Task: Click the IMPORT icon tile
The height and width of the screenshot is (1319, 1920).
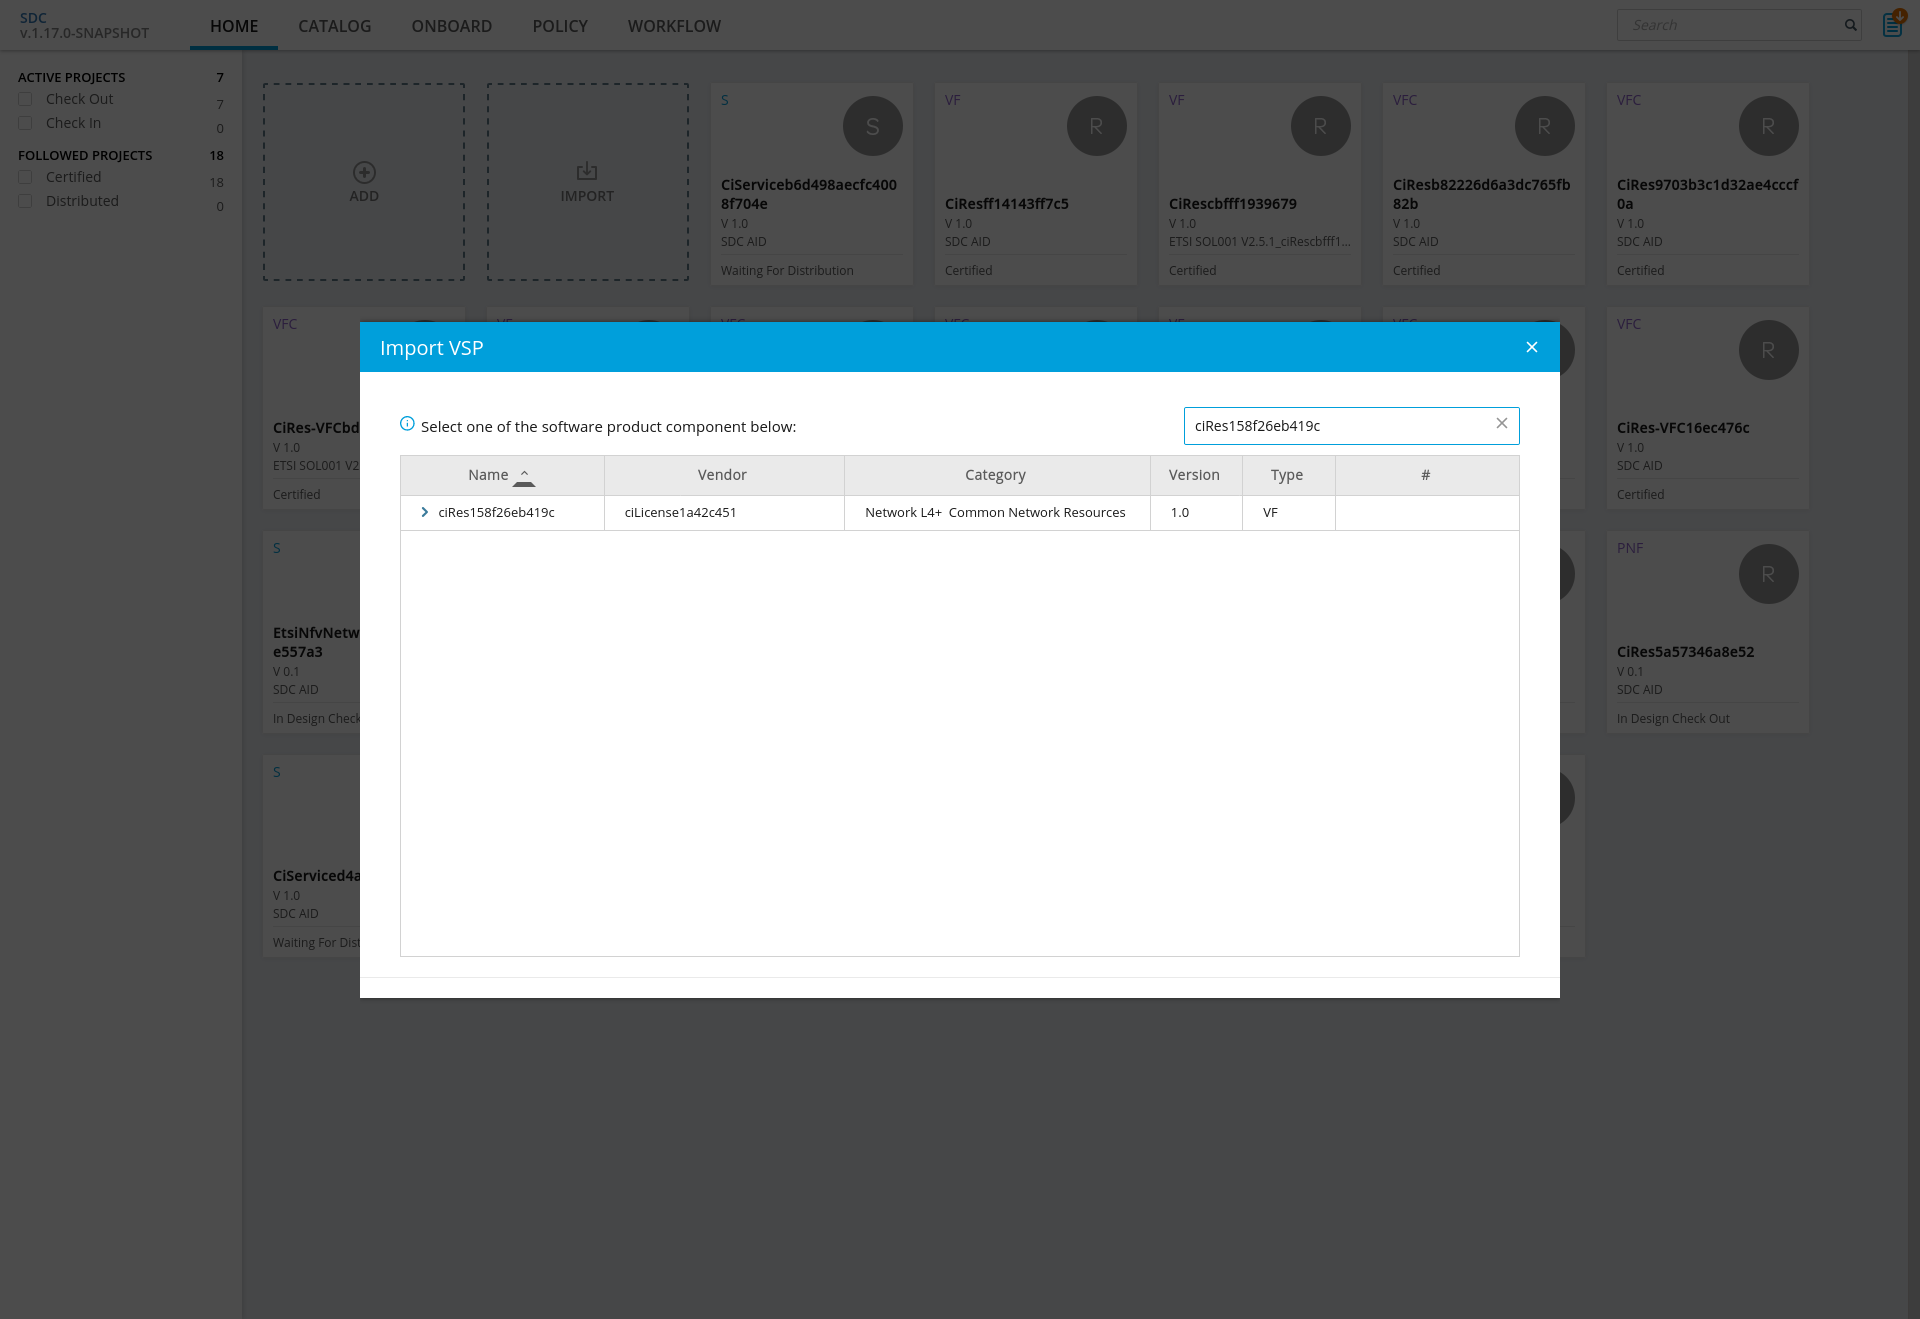Action: [x=588, y=182]
